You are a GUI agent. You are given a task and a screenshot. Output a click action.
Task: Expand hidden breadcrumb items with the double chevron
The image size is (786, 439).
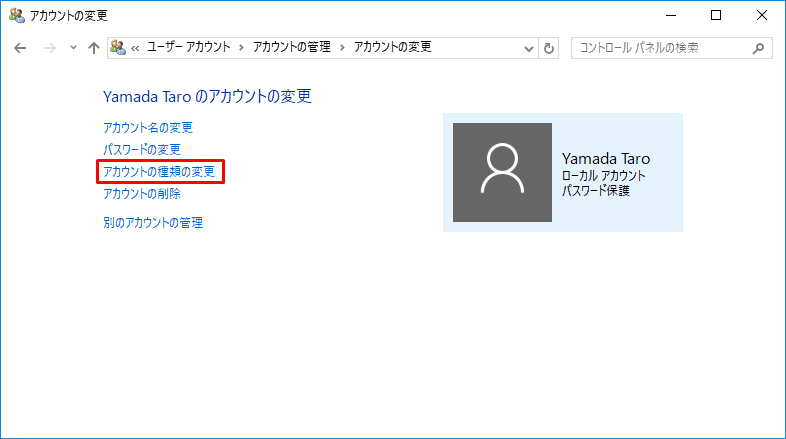tap(135, 48)
